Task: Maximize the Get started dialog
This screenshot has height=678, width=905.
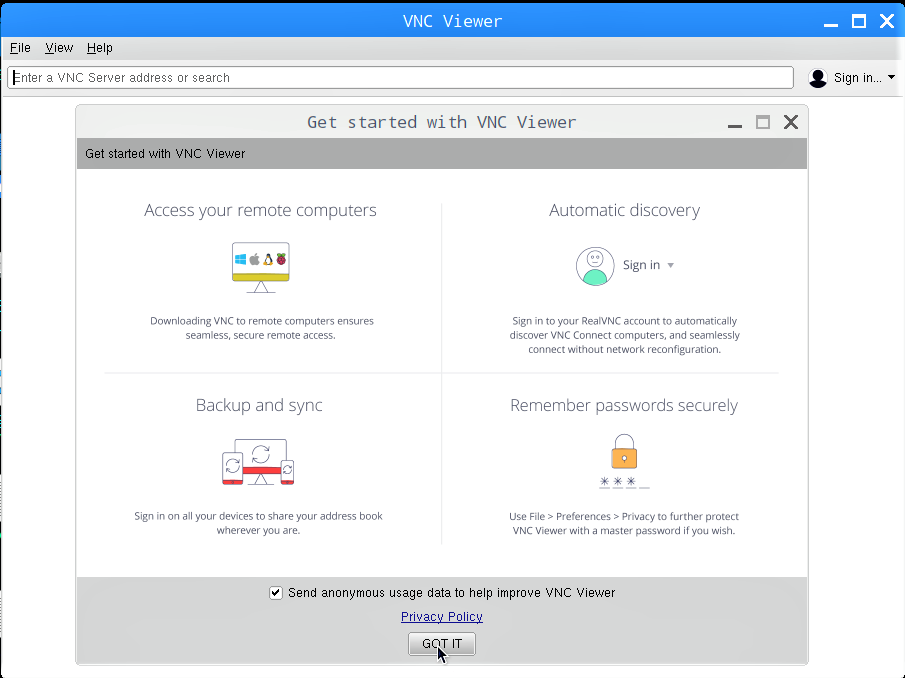Action: pyautogui.click(x=763, y=122)
